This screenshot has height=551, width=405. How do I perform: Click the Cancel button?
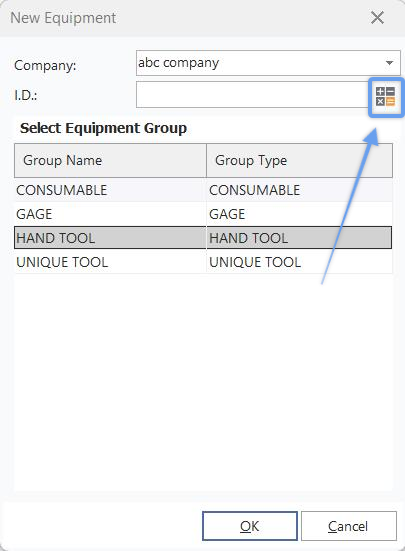(x=348, y=526)
